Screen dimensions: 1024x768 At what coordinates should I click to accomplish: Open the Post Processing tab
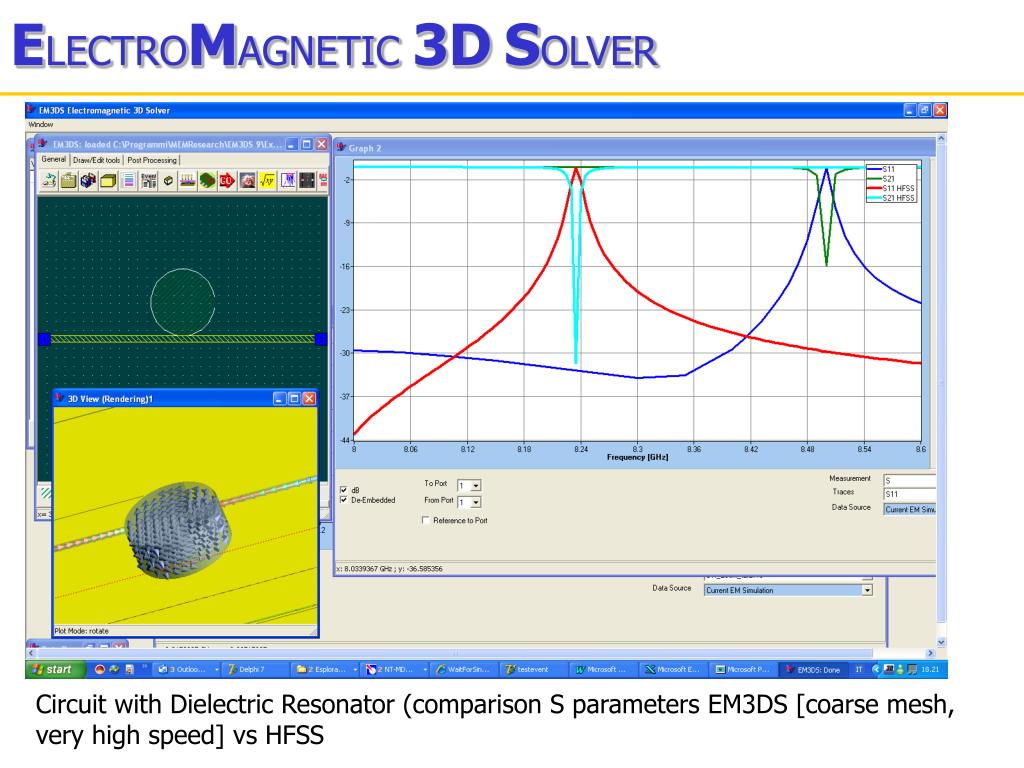point(152,160)
